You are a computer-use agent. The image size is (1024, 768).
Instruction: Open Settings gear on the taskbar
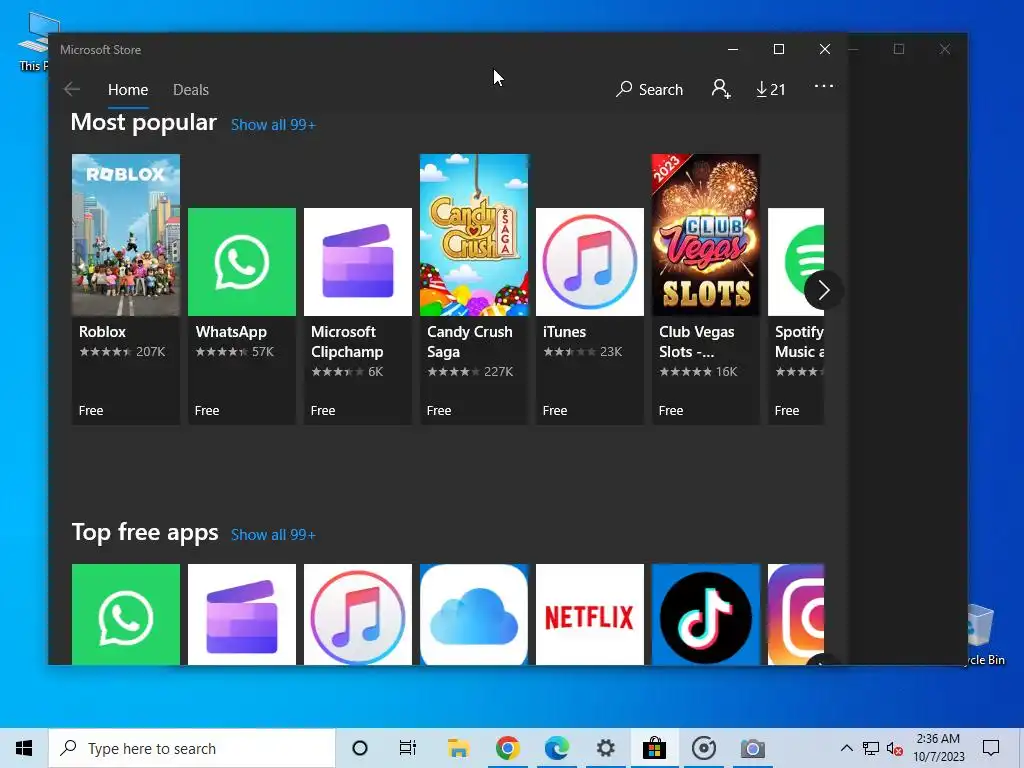pyautogui.click(x=605, y=748)
